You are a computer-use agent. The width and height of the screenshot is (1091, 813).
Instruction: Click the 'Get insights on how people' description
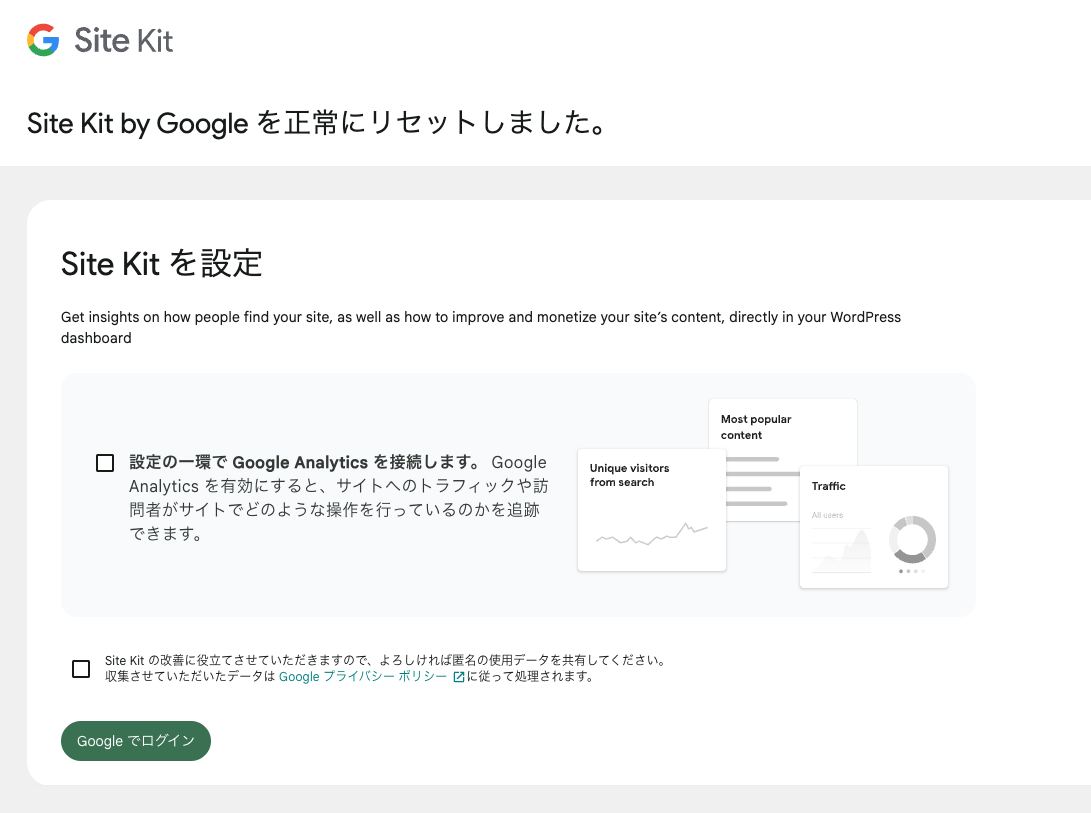coord(481,327)
